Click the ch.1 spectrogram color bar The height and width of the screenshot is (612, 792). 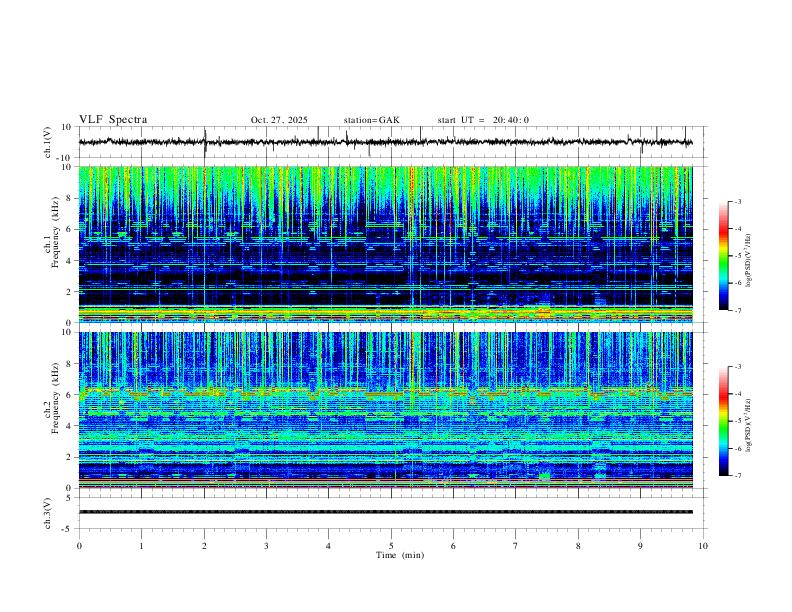[x=724, y=256]
